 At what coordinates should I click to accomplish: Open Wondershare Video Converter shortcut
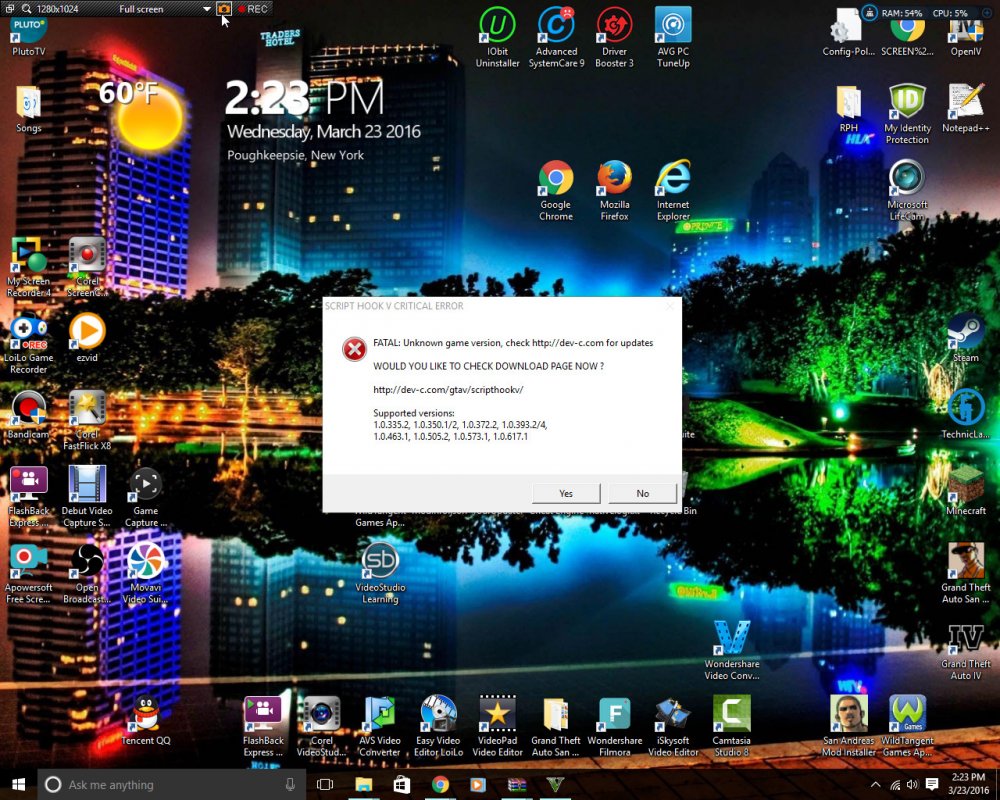click(732, 649)
